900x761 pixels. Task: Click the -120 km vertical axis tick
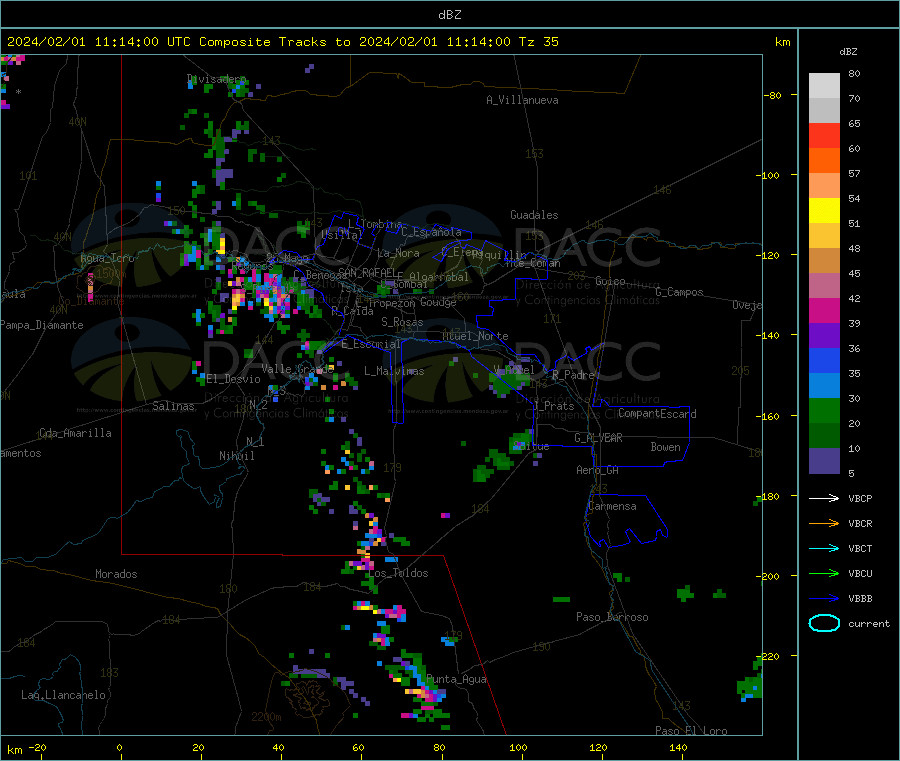click(x=771, y=255)
